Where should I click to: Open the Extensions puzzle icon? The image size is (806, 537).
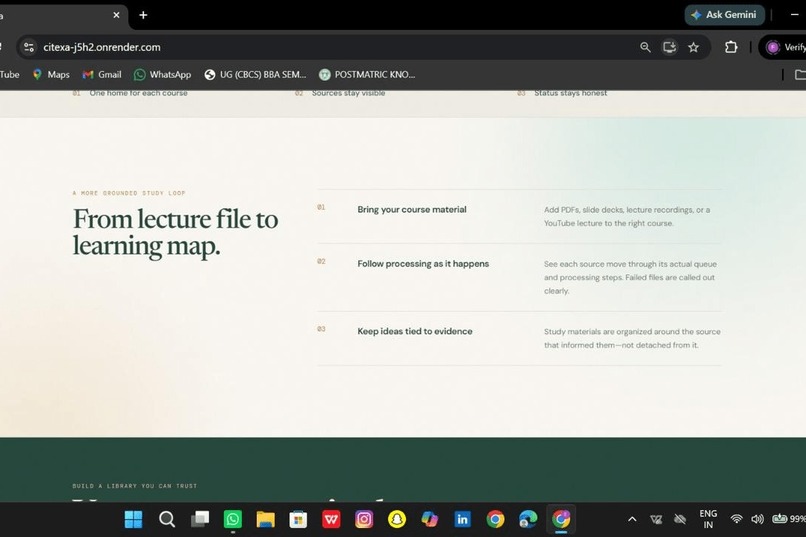[731, 47]
